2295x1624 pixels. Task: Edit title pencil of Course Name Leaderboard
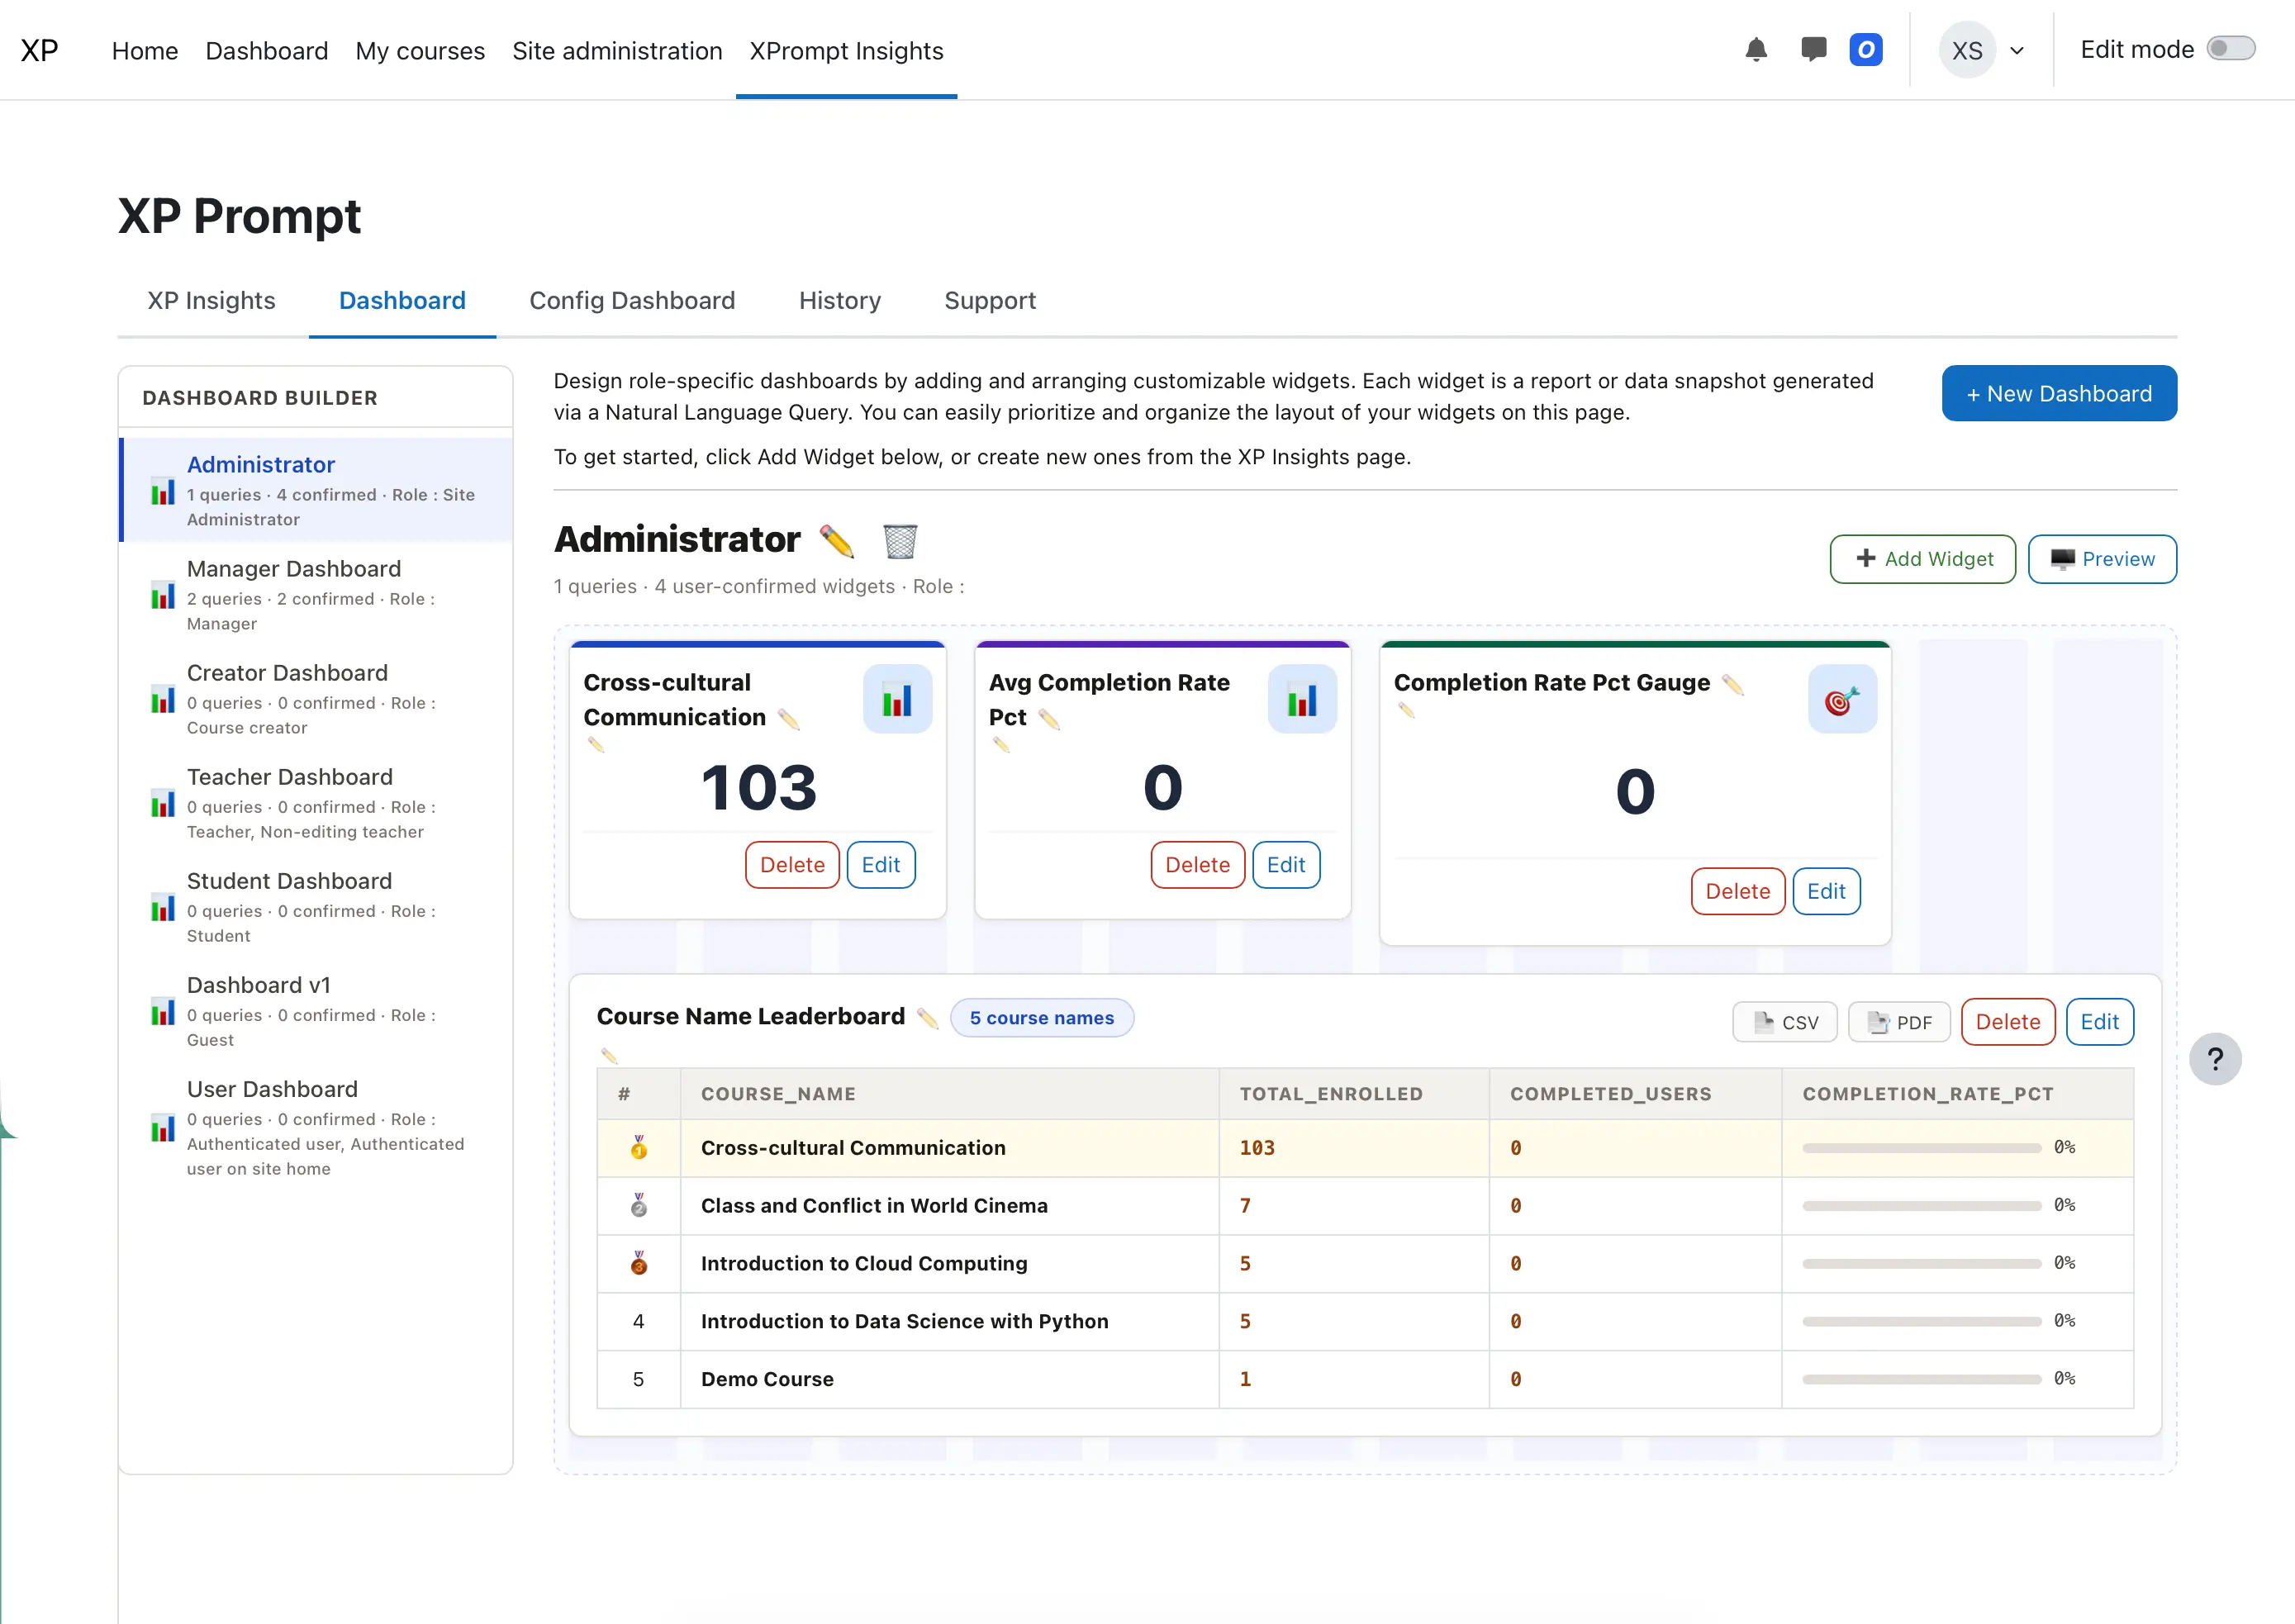coord(928,1018)
